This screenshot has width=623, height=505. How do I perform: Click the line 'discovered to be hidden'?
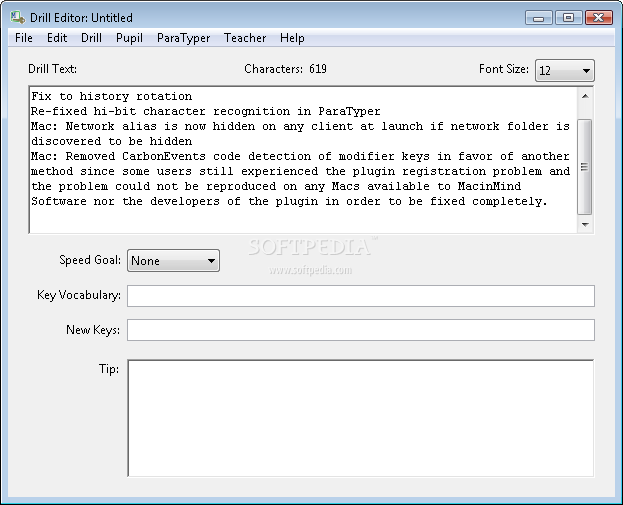pyautogui.click(x=112, y=141)
